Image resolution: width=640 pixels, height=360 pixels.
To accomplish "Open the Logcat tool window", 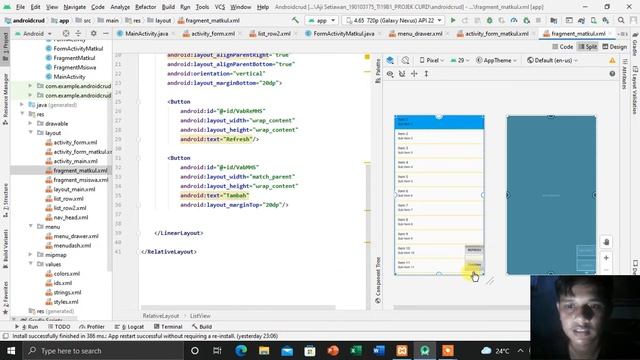I will [x=129, y=327].
